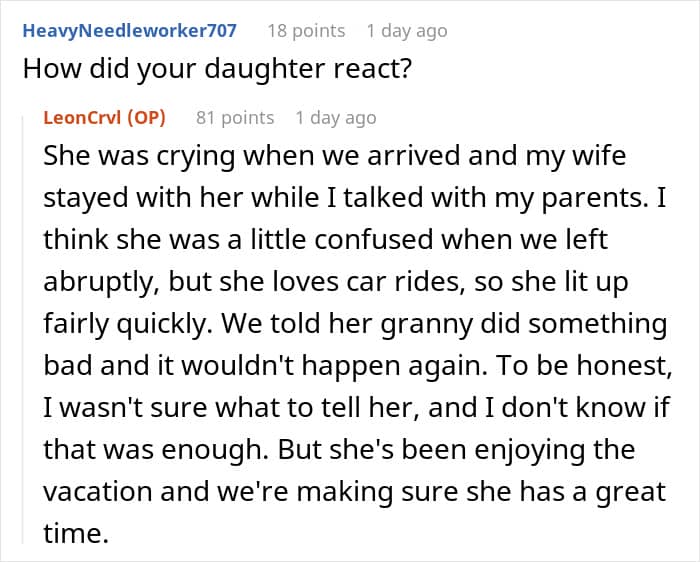Open HeavyNeedleworker707's user profile

coord(129,30)
